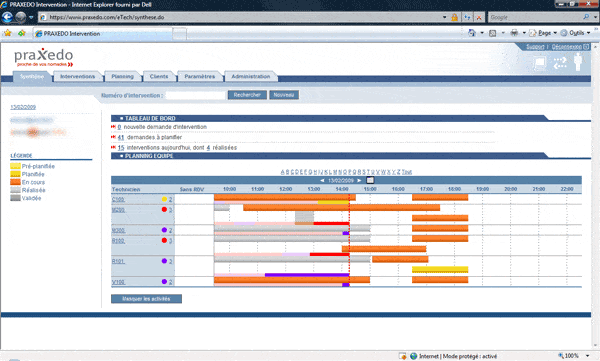Click yellow status dot for C100
Screen dimensions: 600x361
pos(164,199)
